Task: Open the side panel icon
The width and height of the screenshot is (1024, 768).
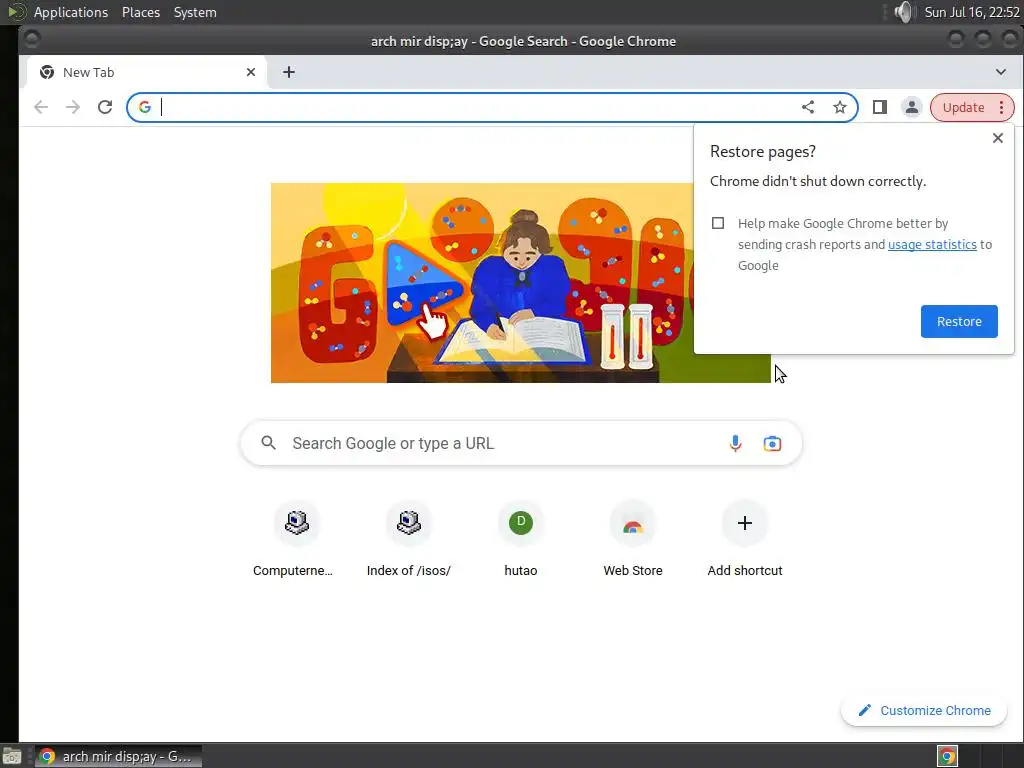Action: [x=880, y=107]
